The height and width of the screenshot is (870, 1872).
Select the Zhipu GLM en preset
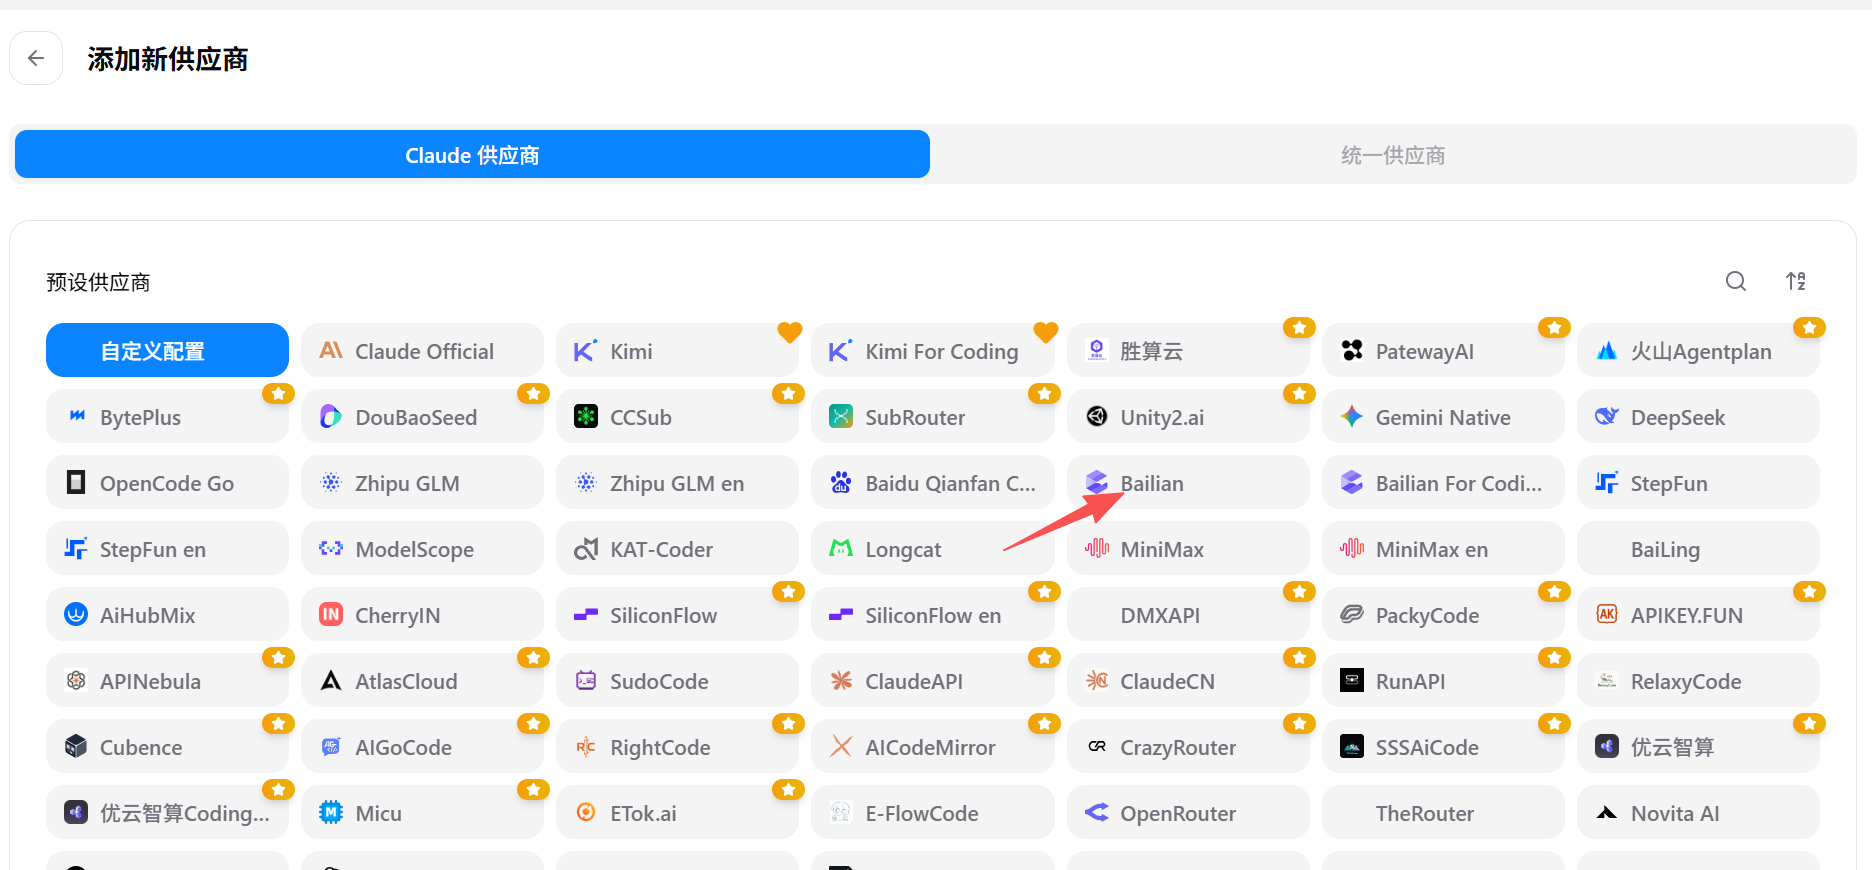pos(677,482)
